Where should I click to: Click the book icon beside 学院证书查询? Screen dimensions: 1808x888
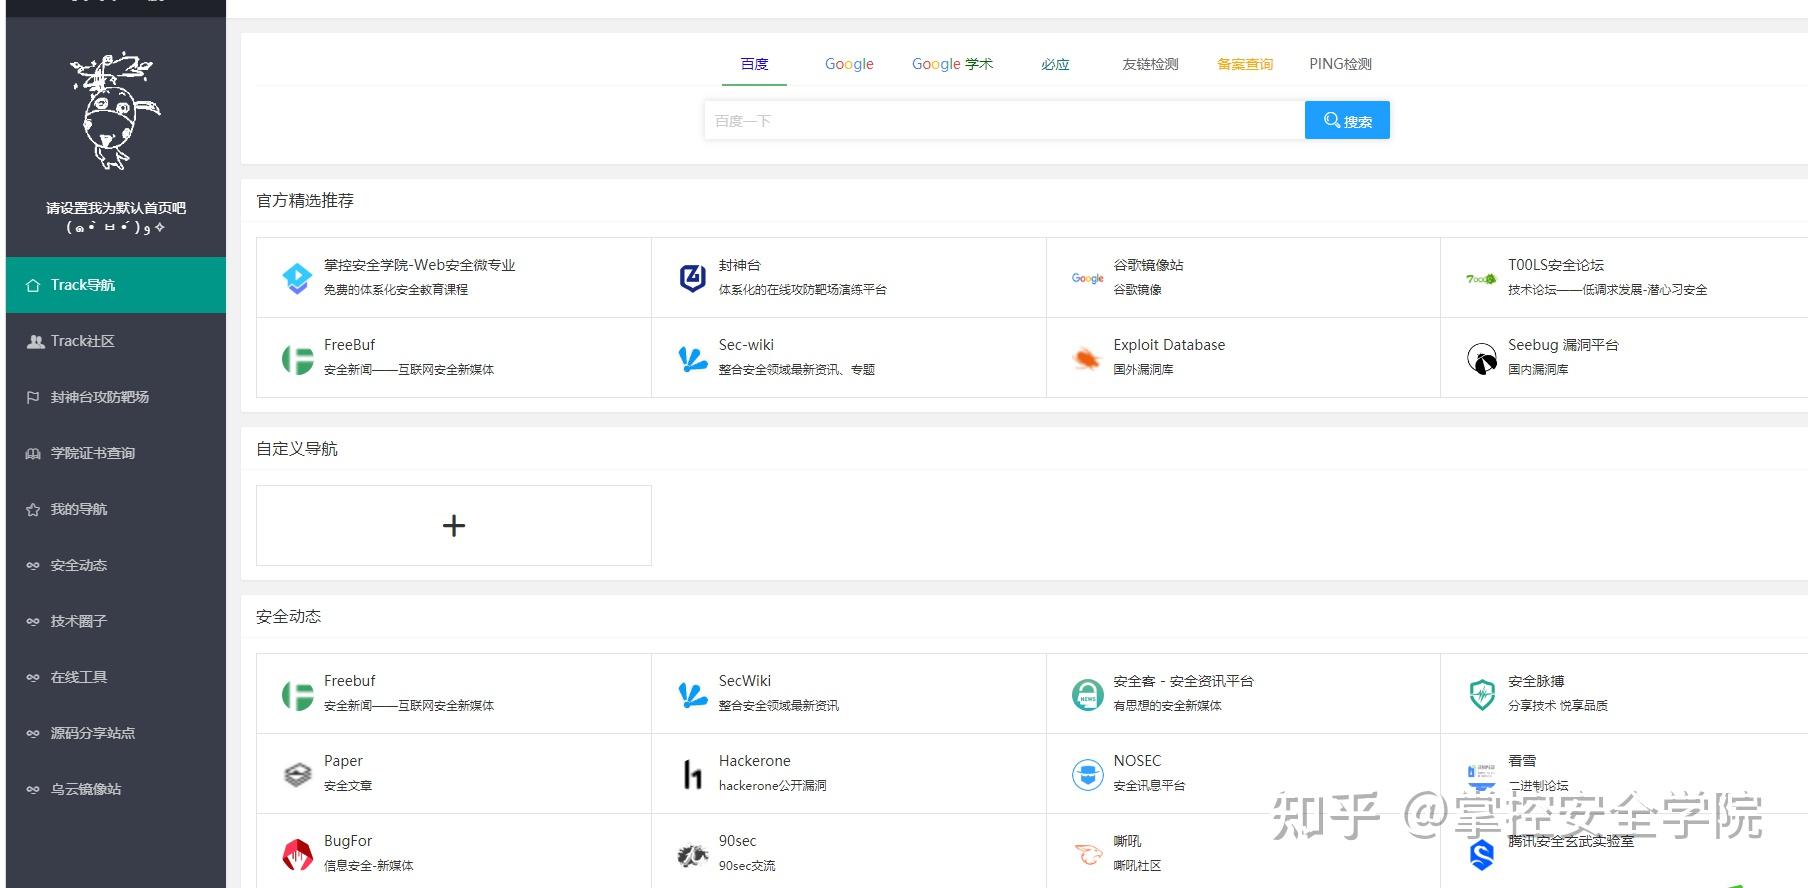[x=33, y=453]
